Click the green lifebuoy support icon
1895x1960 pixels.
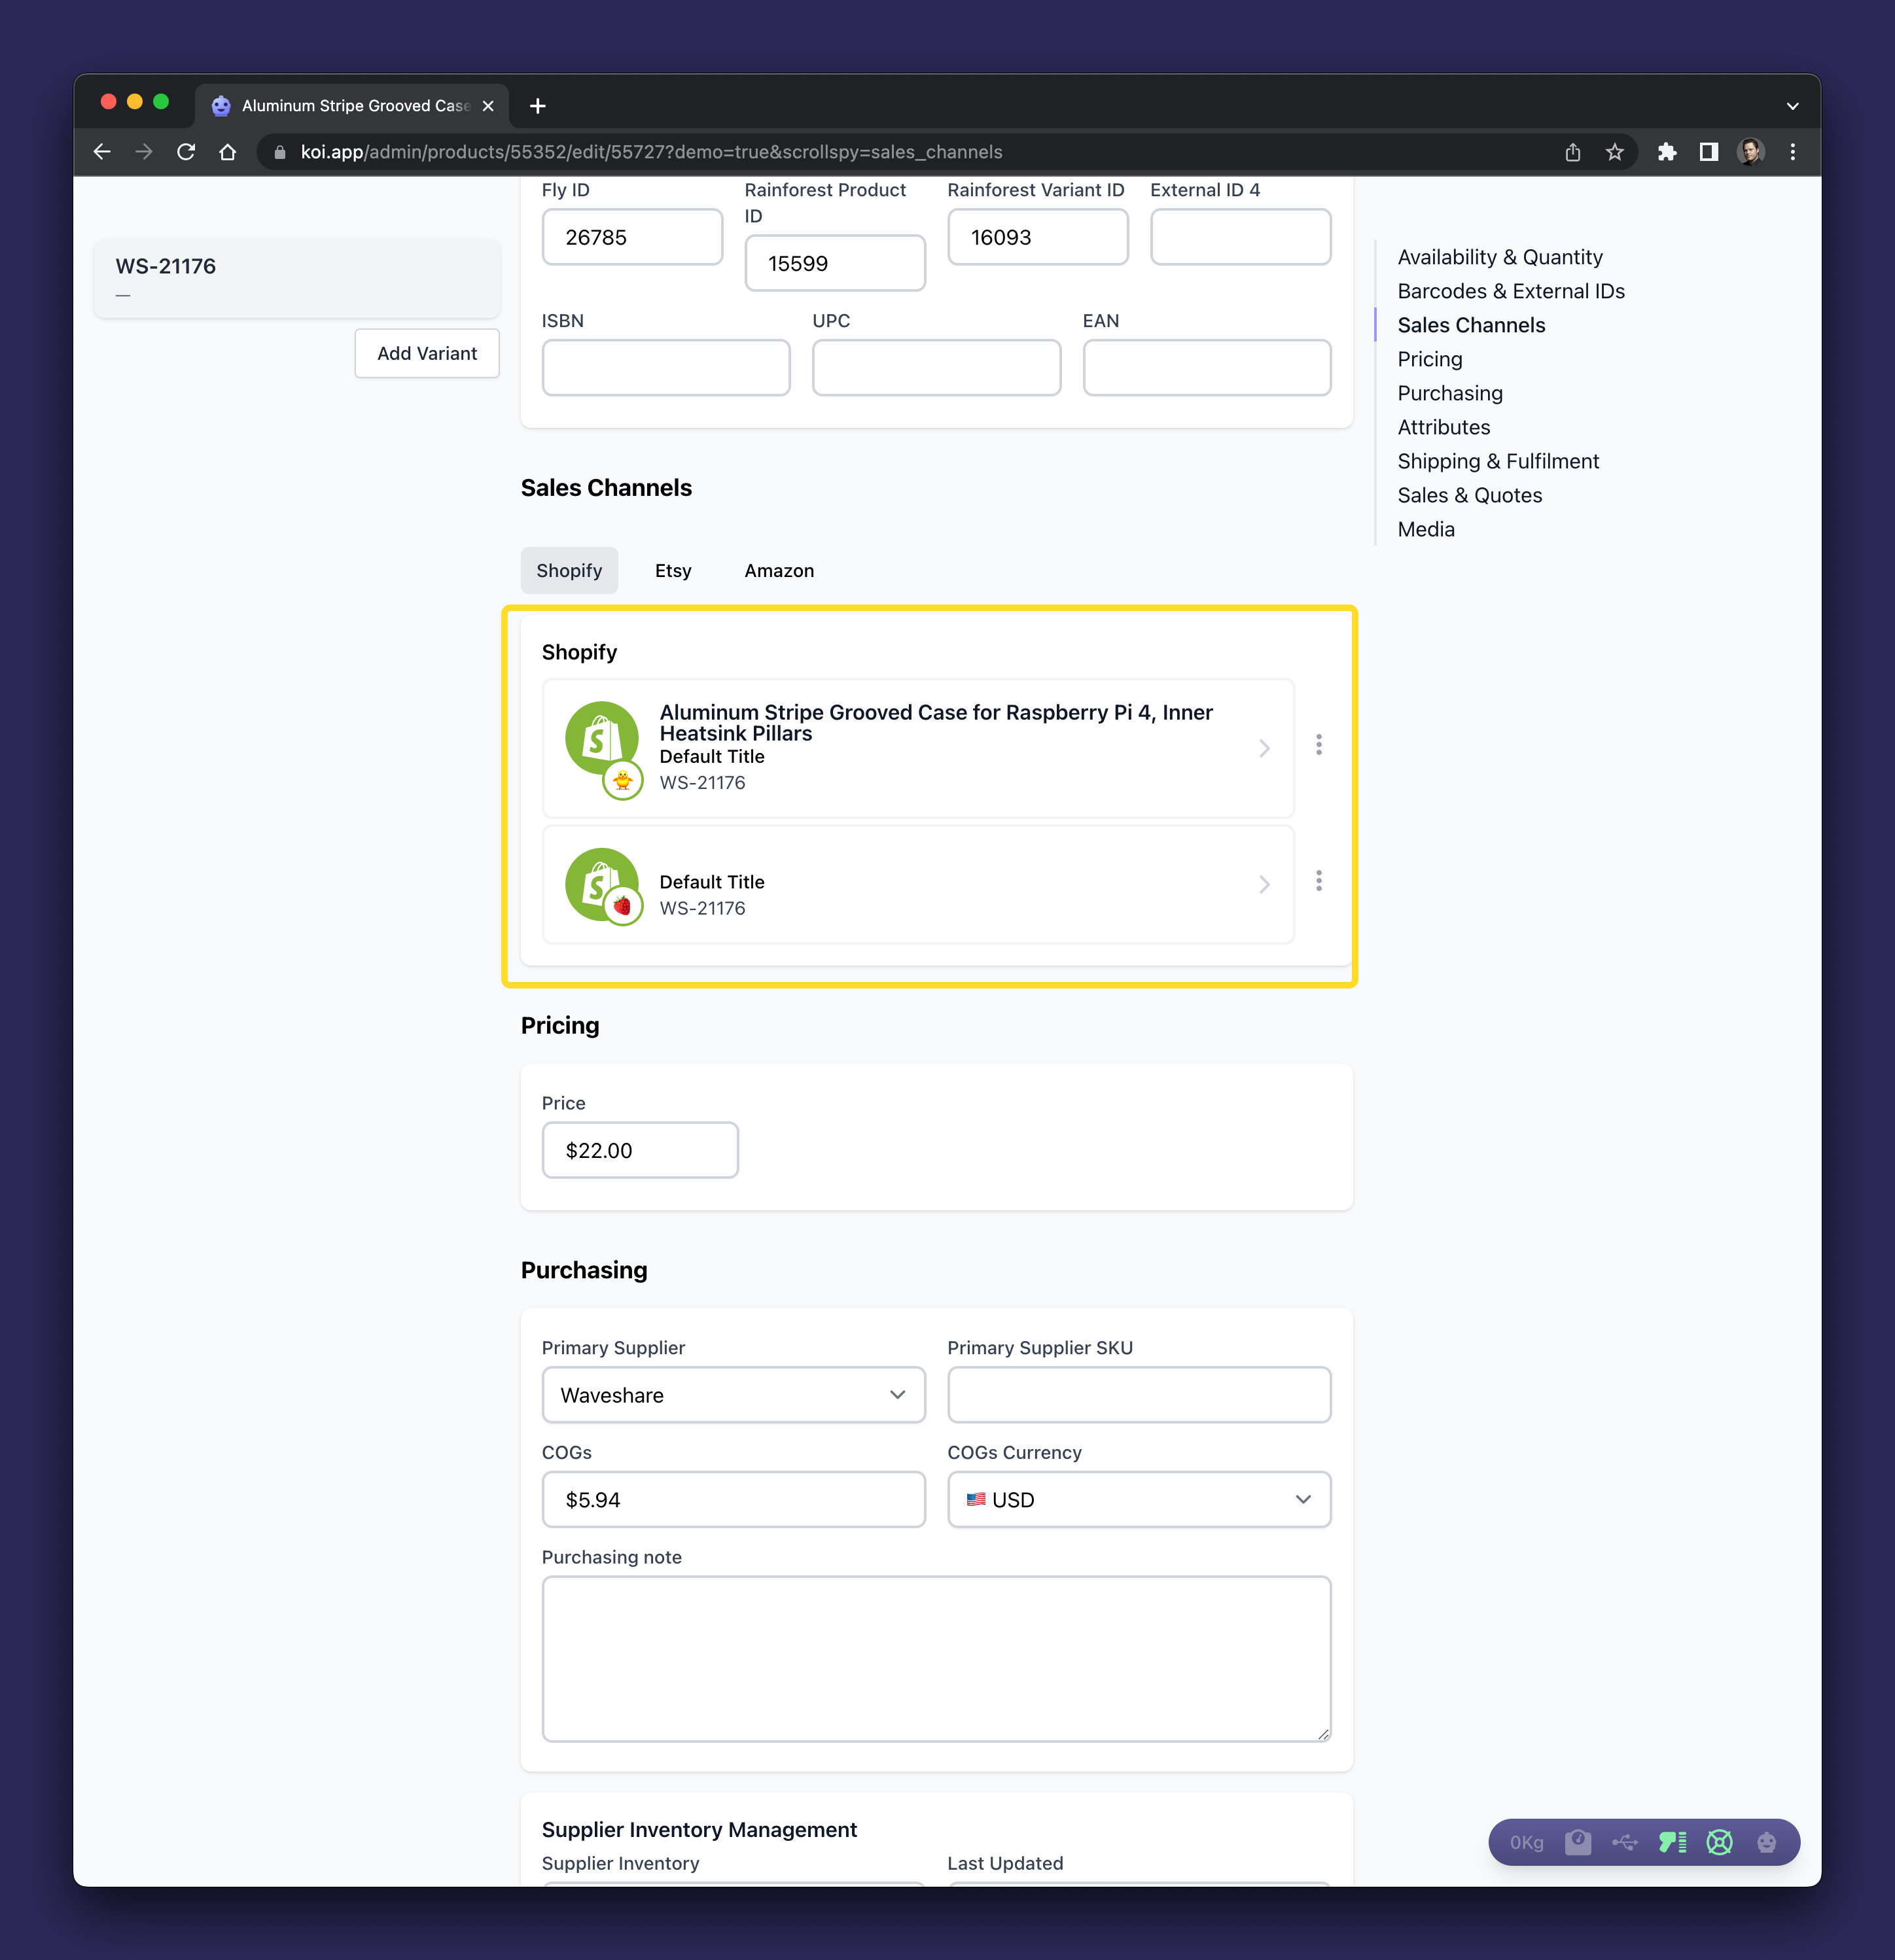(1719, 1842)
